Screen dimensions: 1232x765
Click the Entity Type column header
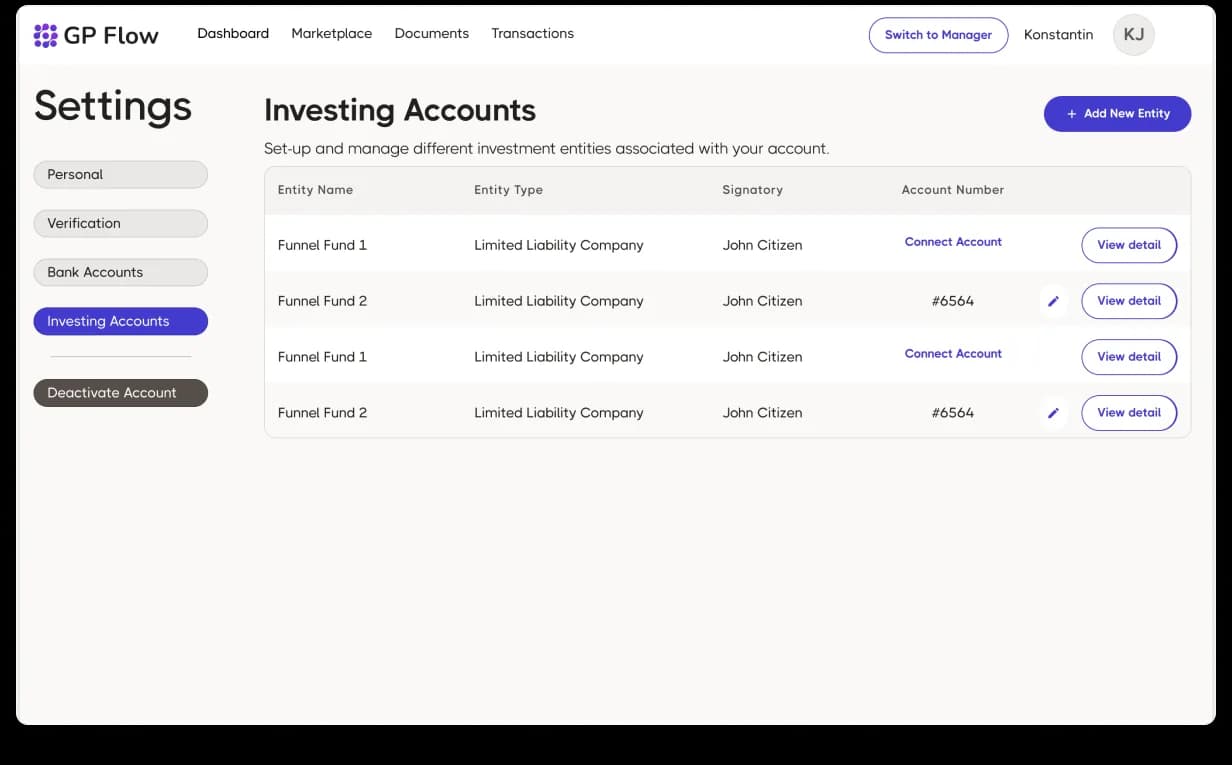(508, 190)
